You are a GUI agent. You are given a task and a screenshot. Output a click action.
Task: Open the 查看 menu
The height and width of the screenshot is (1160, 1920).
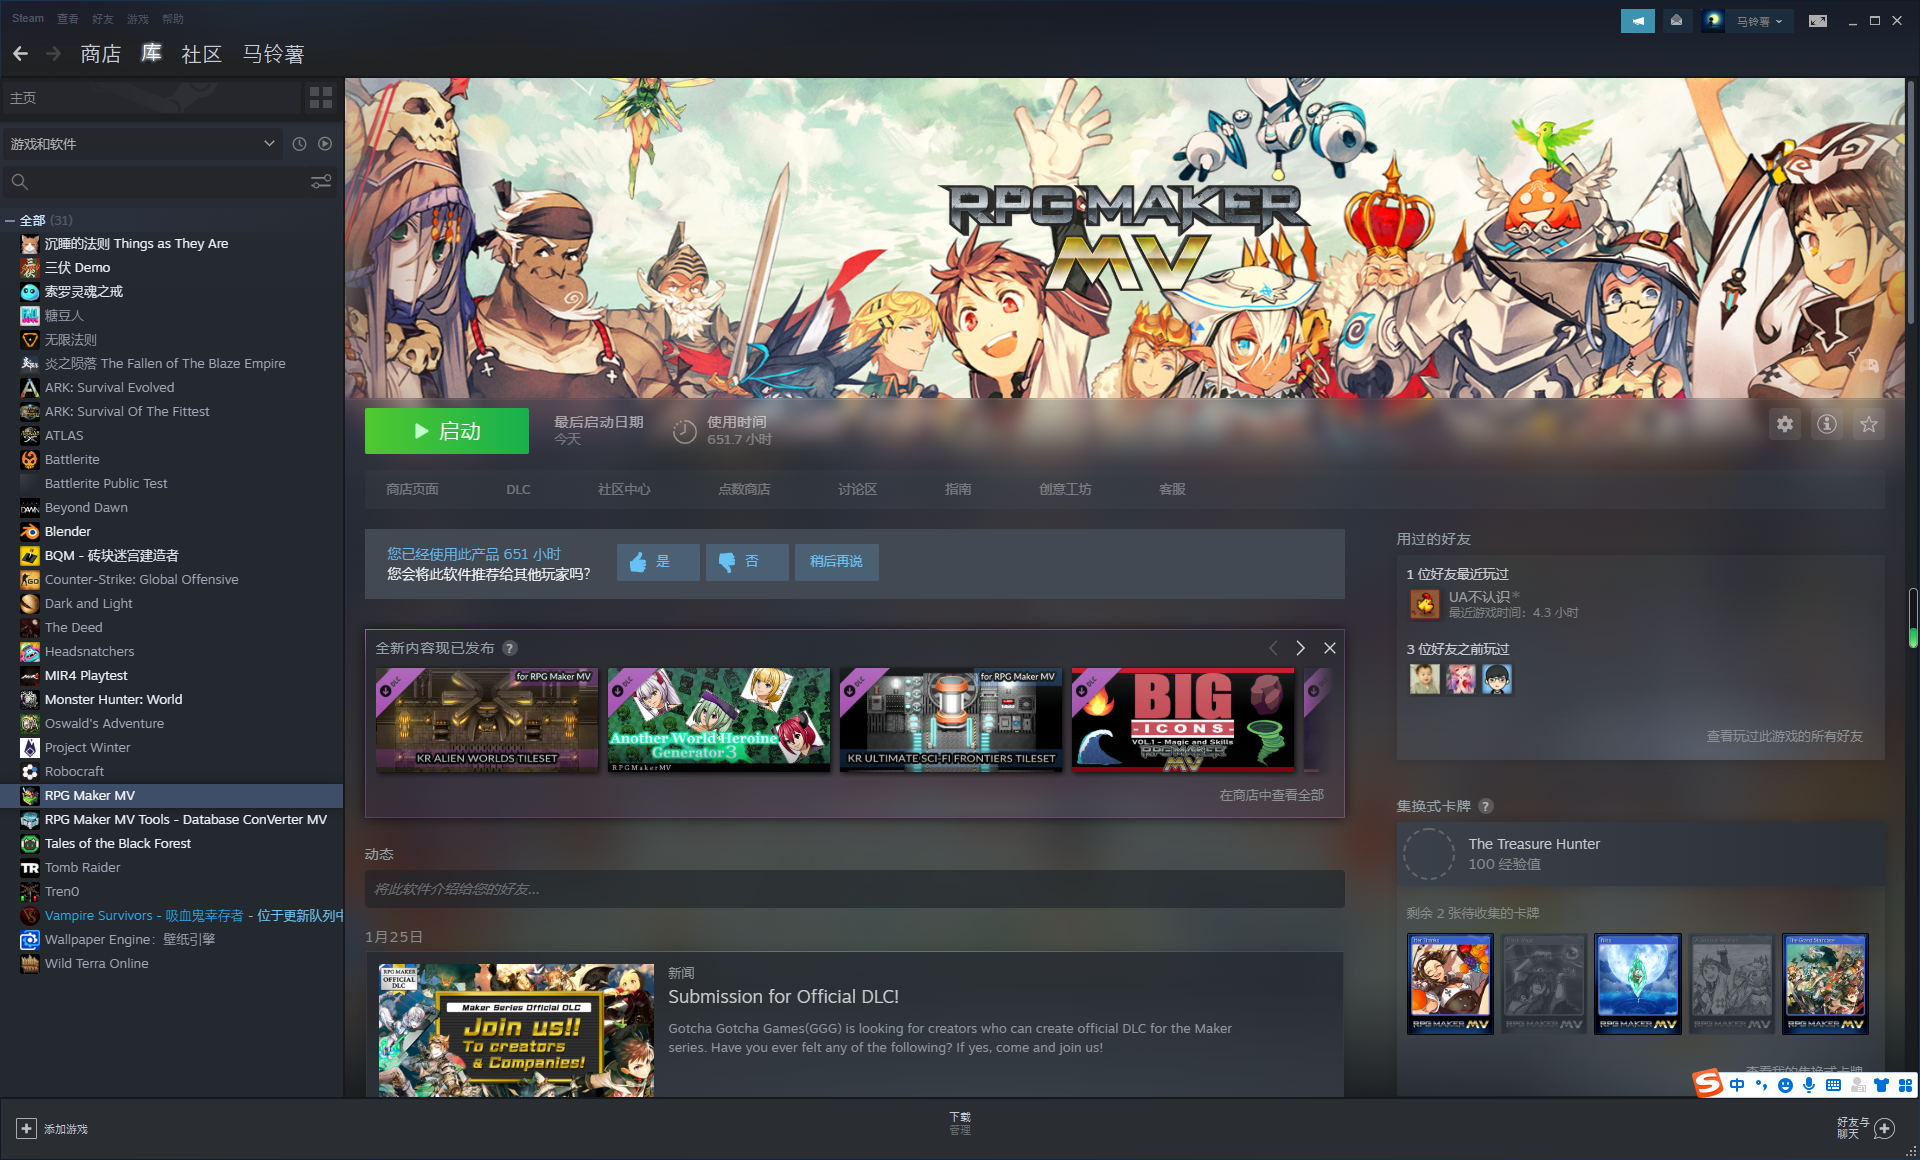click(x=68, y=19)
